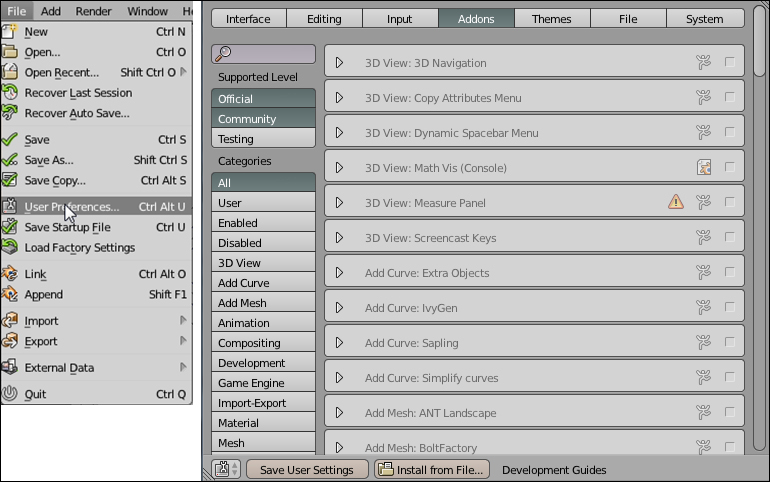Switch to the Themes tab
Image resolution: width=770 pixels, height=482 pixels.
point(552,19)
